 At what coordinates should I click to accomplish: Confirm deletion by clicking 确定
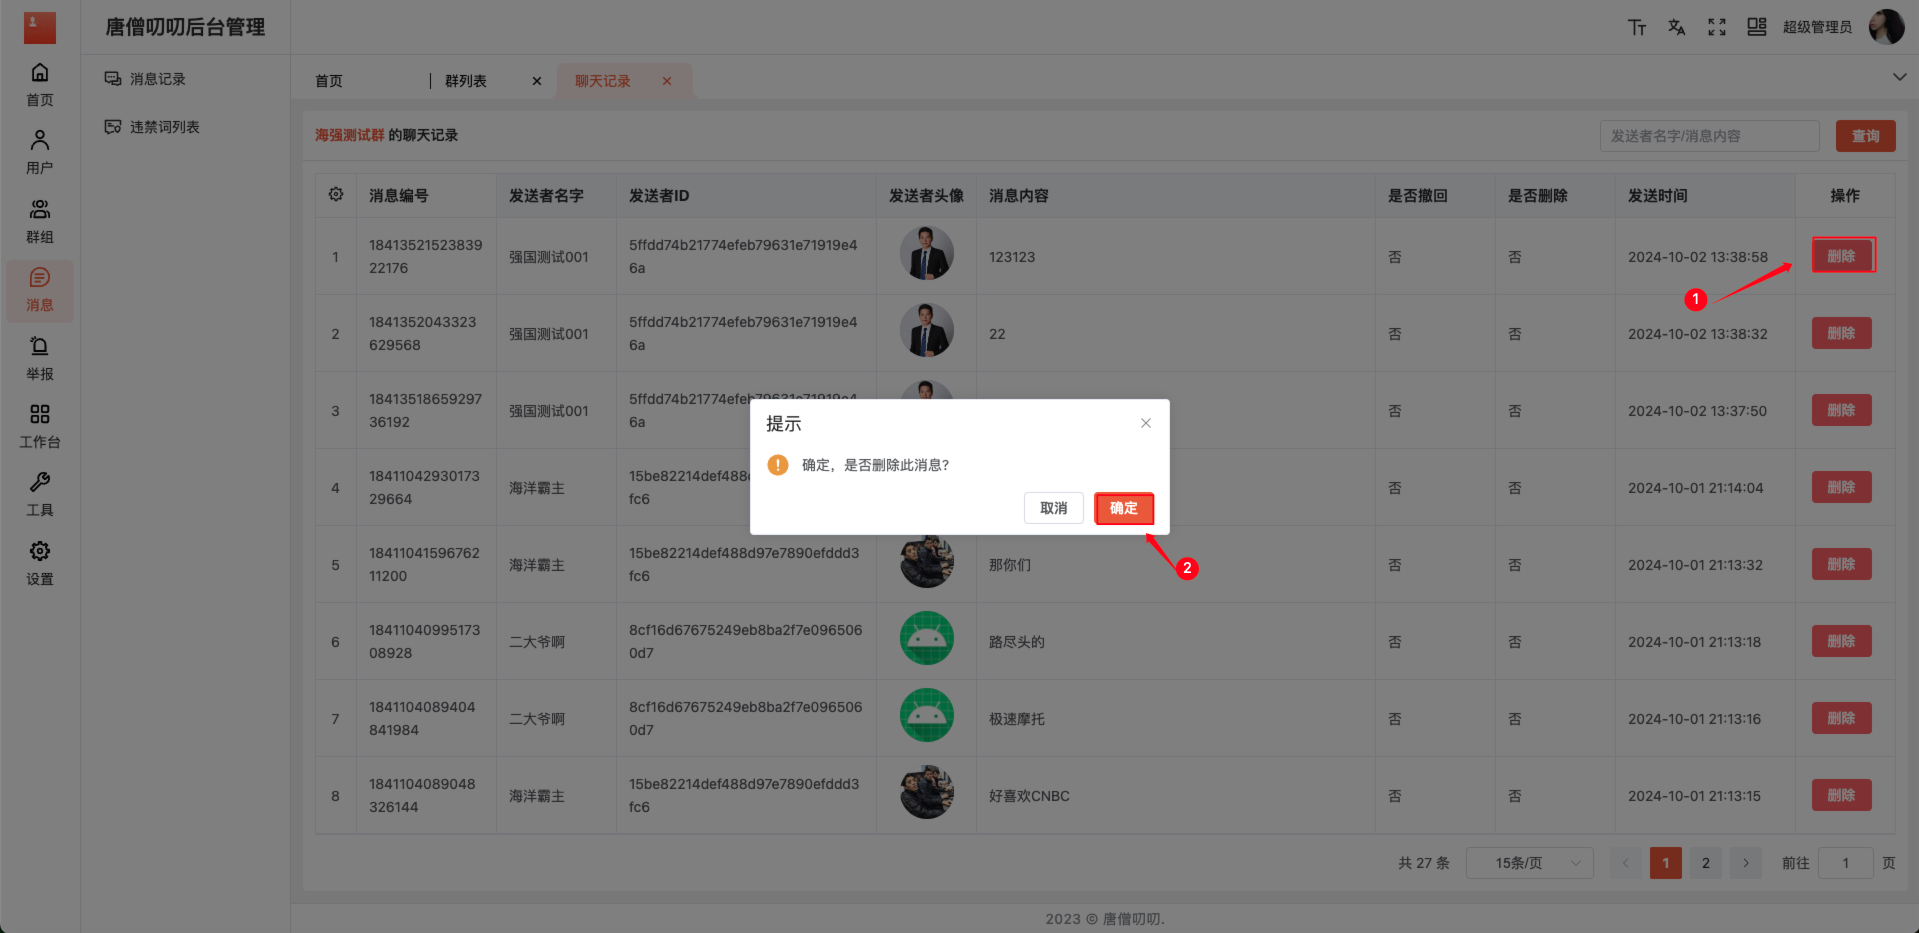coord(1123,508)
